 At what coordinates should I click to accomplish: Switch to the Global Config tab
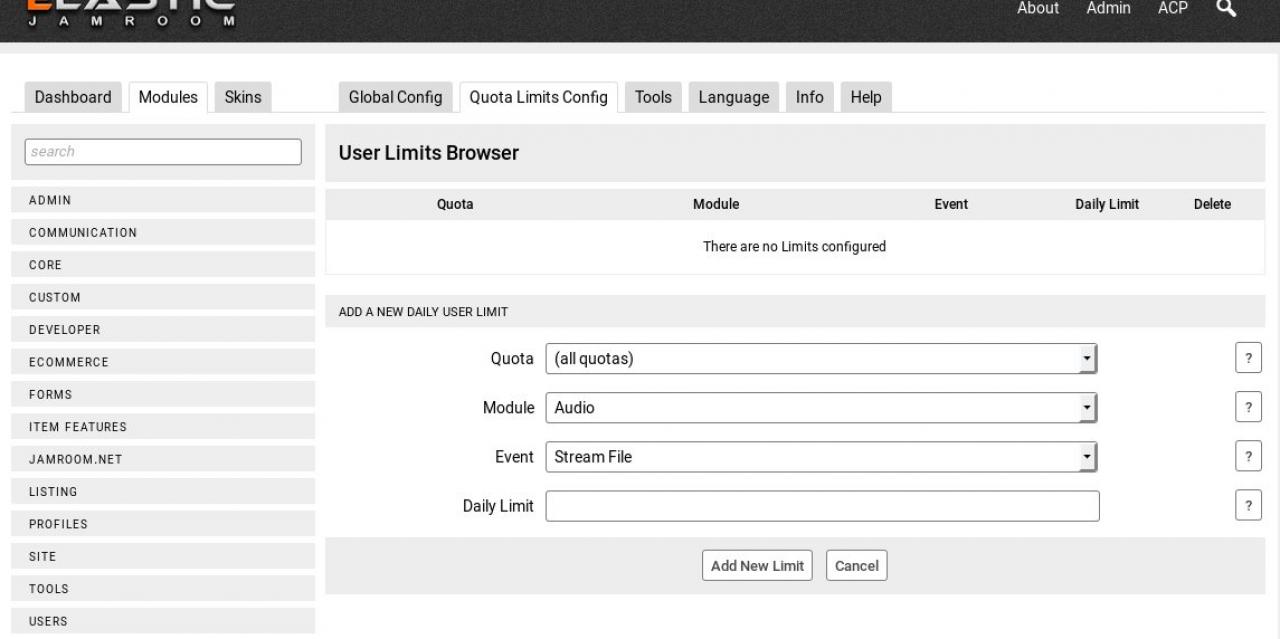coord(395,97)
